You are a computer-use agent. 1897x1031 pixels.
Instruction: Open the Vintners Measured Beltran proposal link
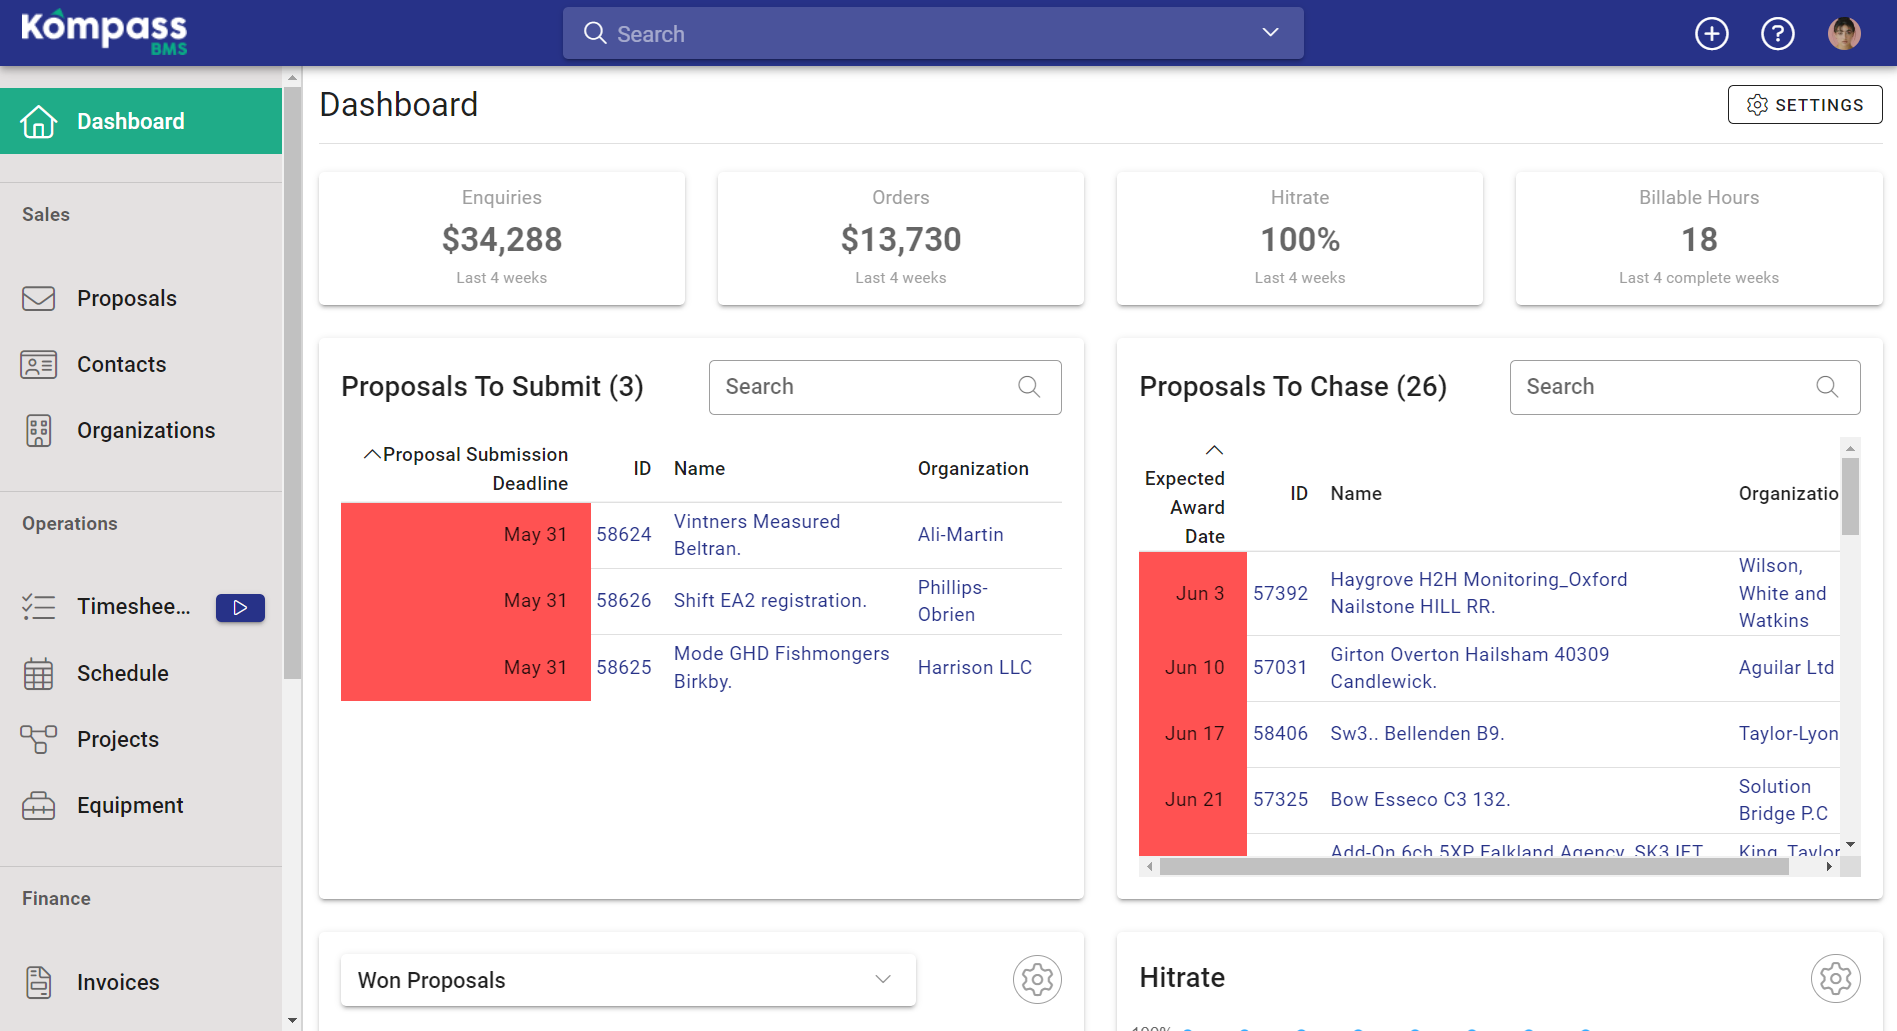[x=757, y=535]
